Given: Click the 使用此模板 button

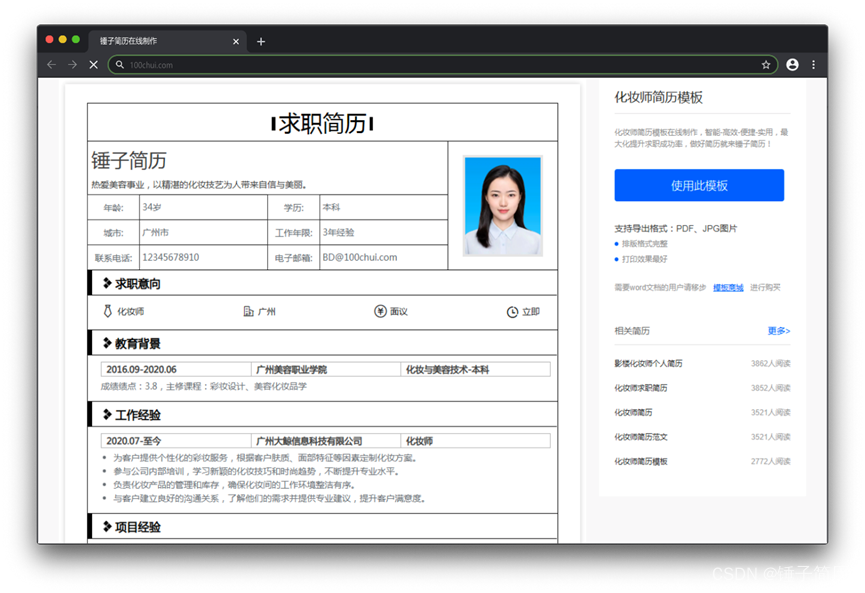Looking at the screenshot, I should (x=699, y=185).
